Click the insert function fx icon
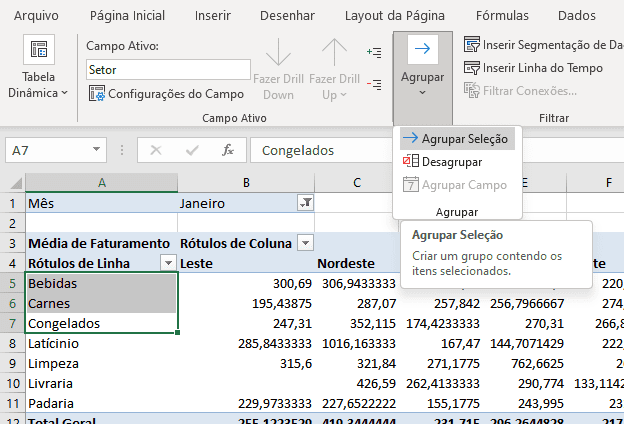 pos(228,150)
